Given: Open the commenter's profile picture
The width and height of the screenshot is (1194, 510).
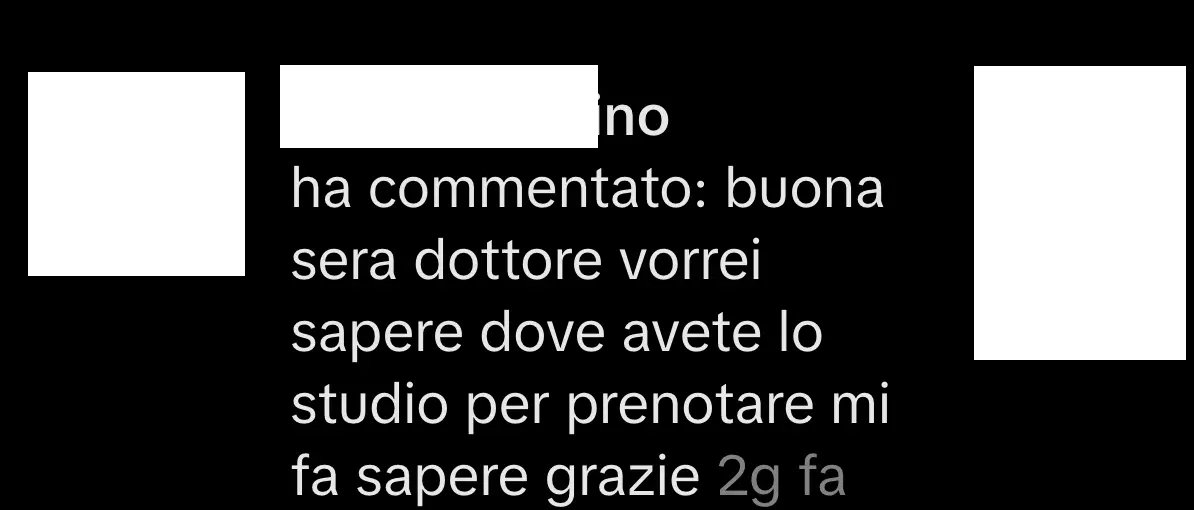Looking at the screenshot, I should 136,174.
